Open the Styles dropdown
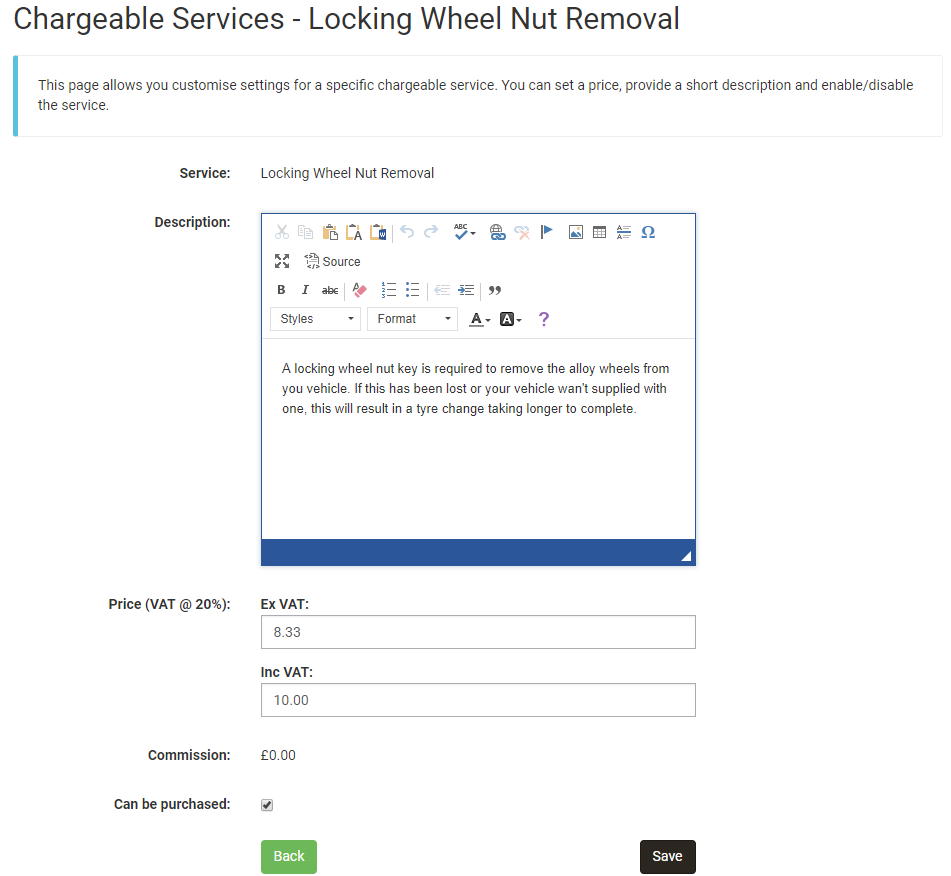The width and height of the screenshot is (951, 876). [x=315, y=319]
